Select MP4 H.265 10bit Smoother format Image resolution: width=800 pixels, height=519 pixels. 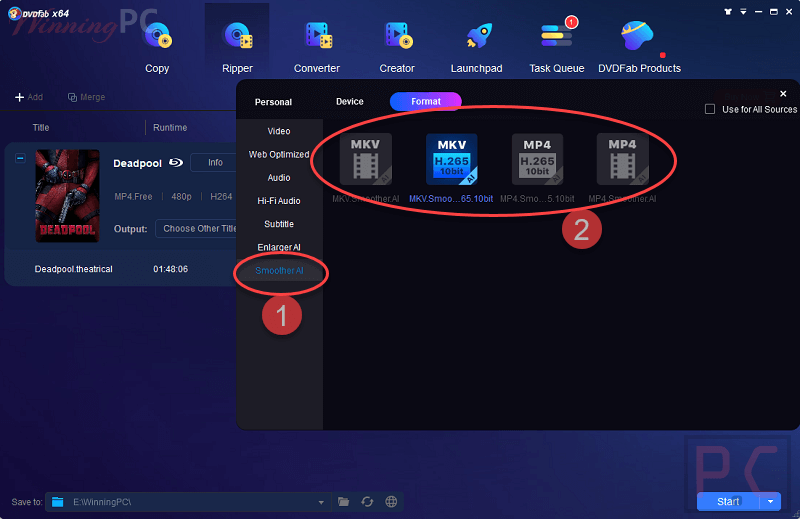[x=537, y=159]
